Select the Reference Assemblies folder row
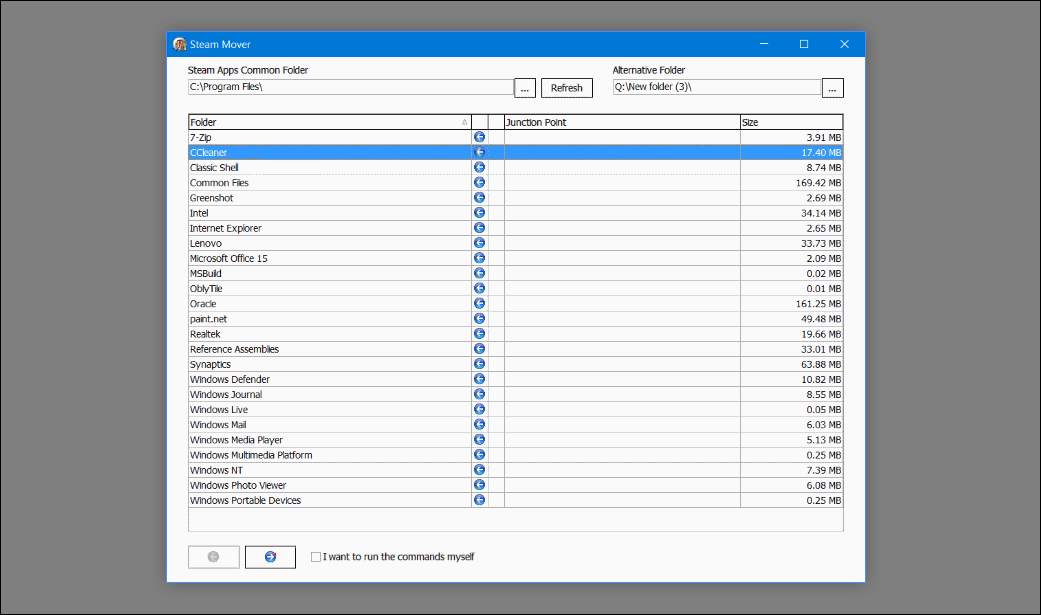Viewport: 1041px width, 615px height. (x=515, y=349)
